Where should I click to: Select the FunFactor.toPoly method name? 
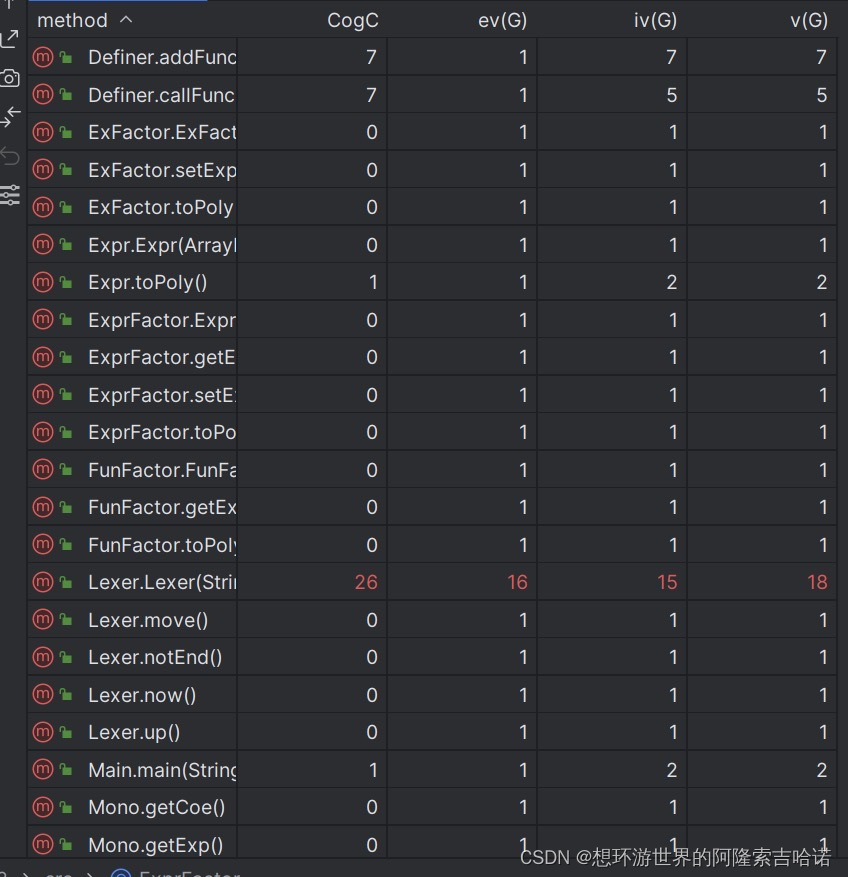[162, 545]
